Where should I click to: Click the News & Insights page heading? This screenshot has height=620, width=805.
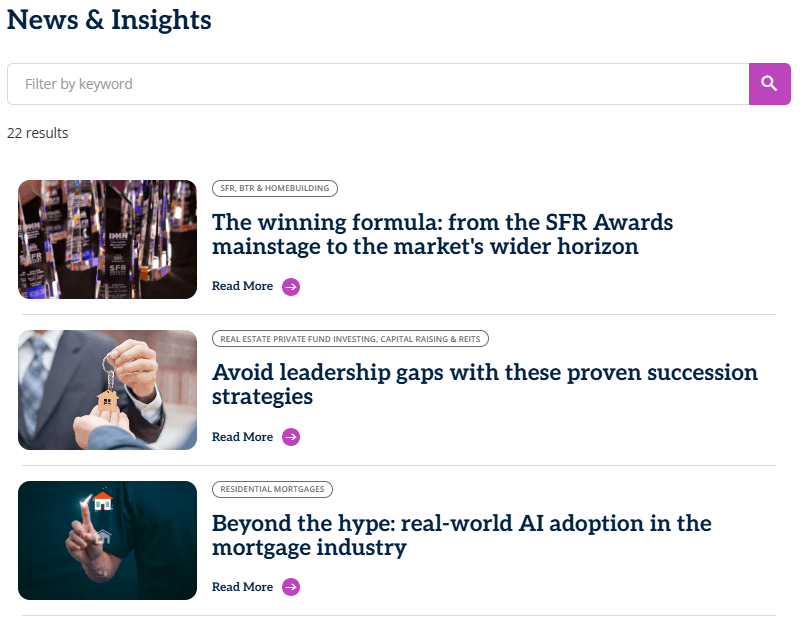point(109,19)
